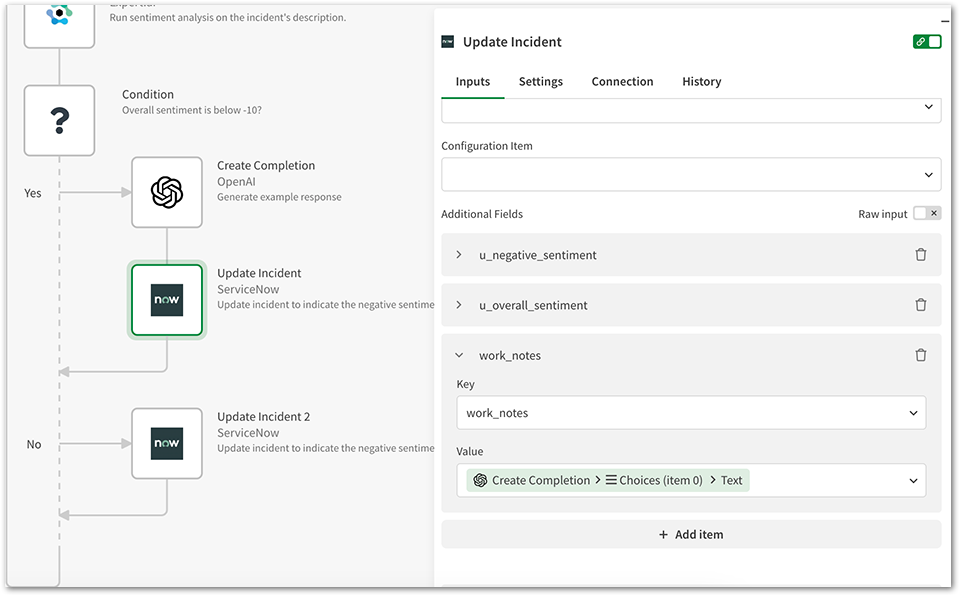The width and height of the screenshot is (960, 596).
Task: Select the ServiceNow Update Incident node
Action: point(167,299)
